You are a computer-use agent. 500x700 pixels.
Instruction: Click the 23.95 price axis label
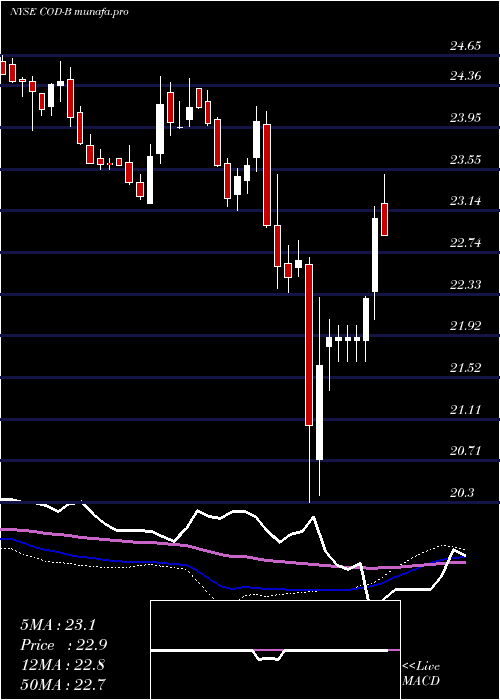(x=466, y=118)
